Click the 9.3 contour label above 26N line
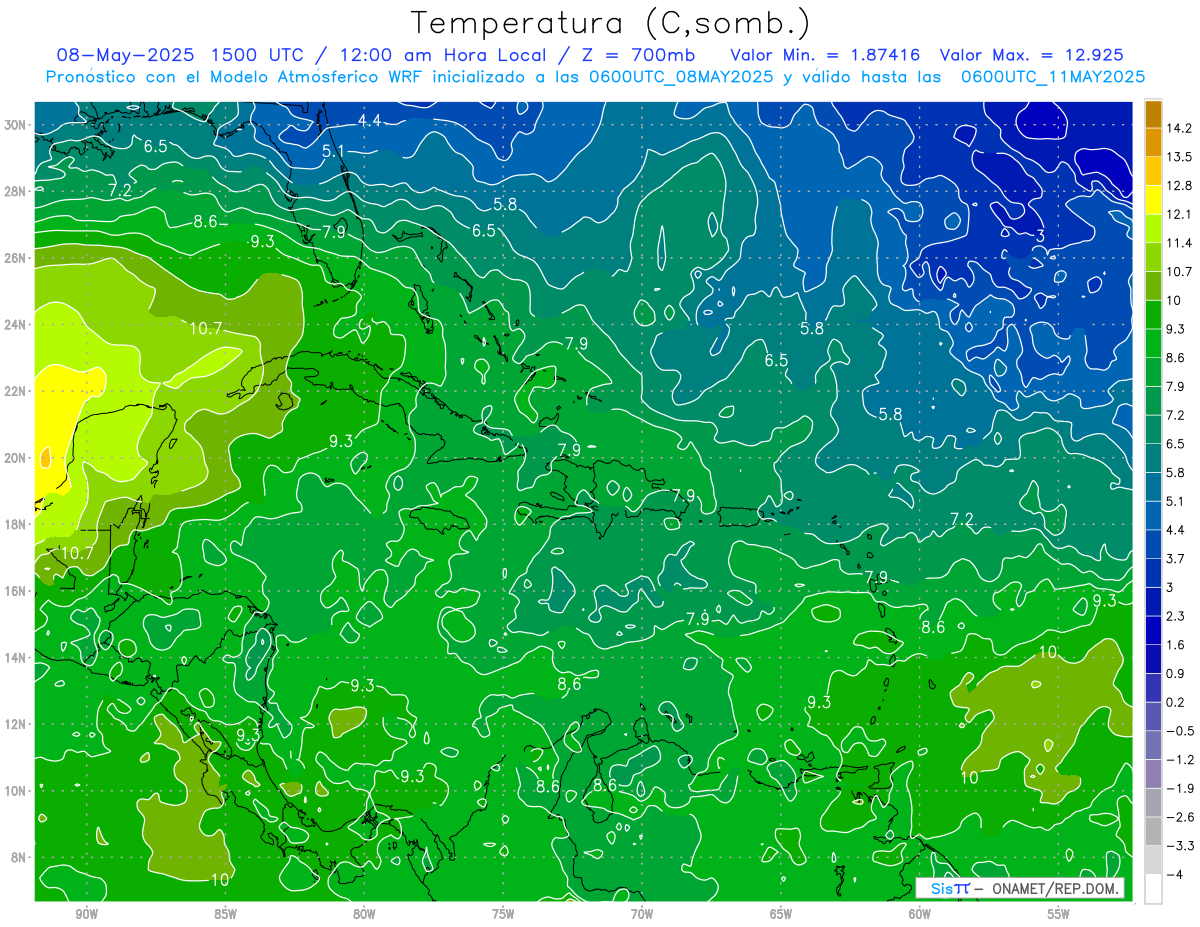Screen dimensions: 1200x927 263,241
